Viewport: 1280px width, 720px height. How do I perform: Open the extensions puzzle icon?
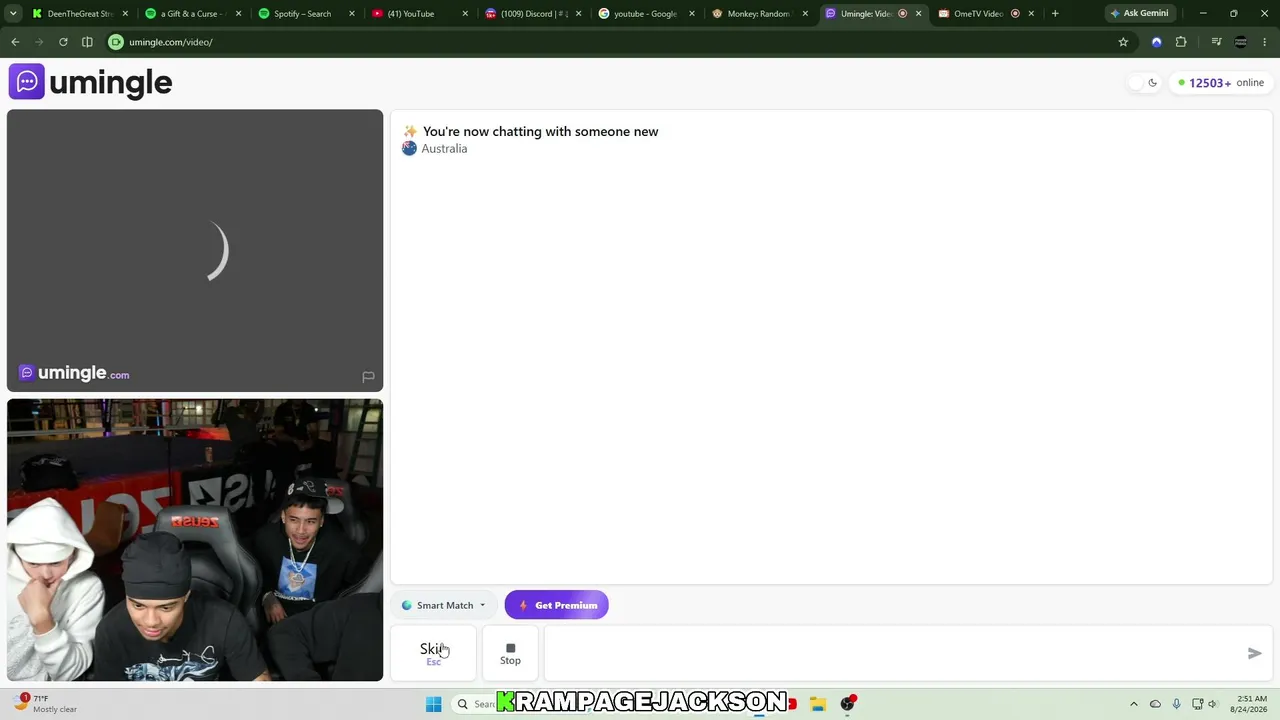(x=1181, y=42)
